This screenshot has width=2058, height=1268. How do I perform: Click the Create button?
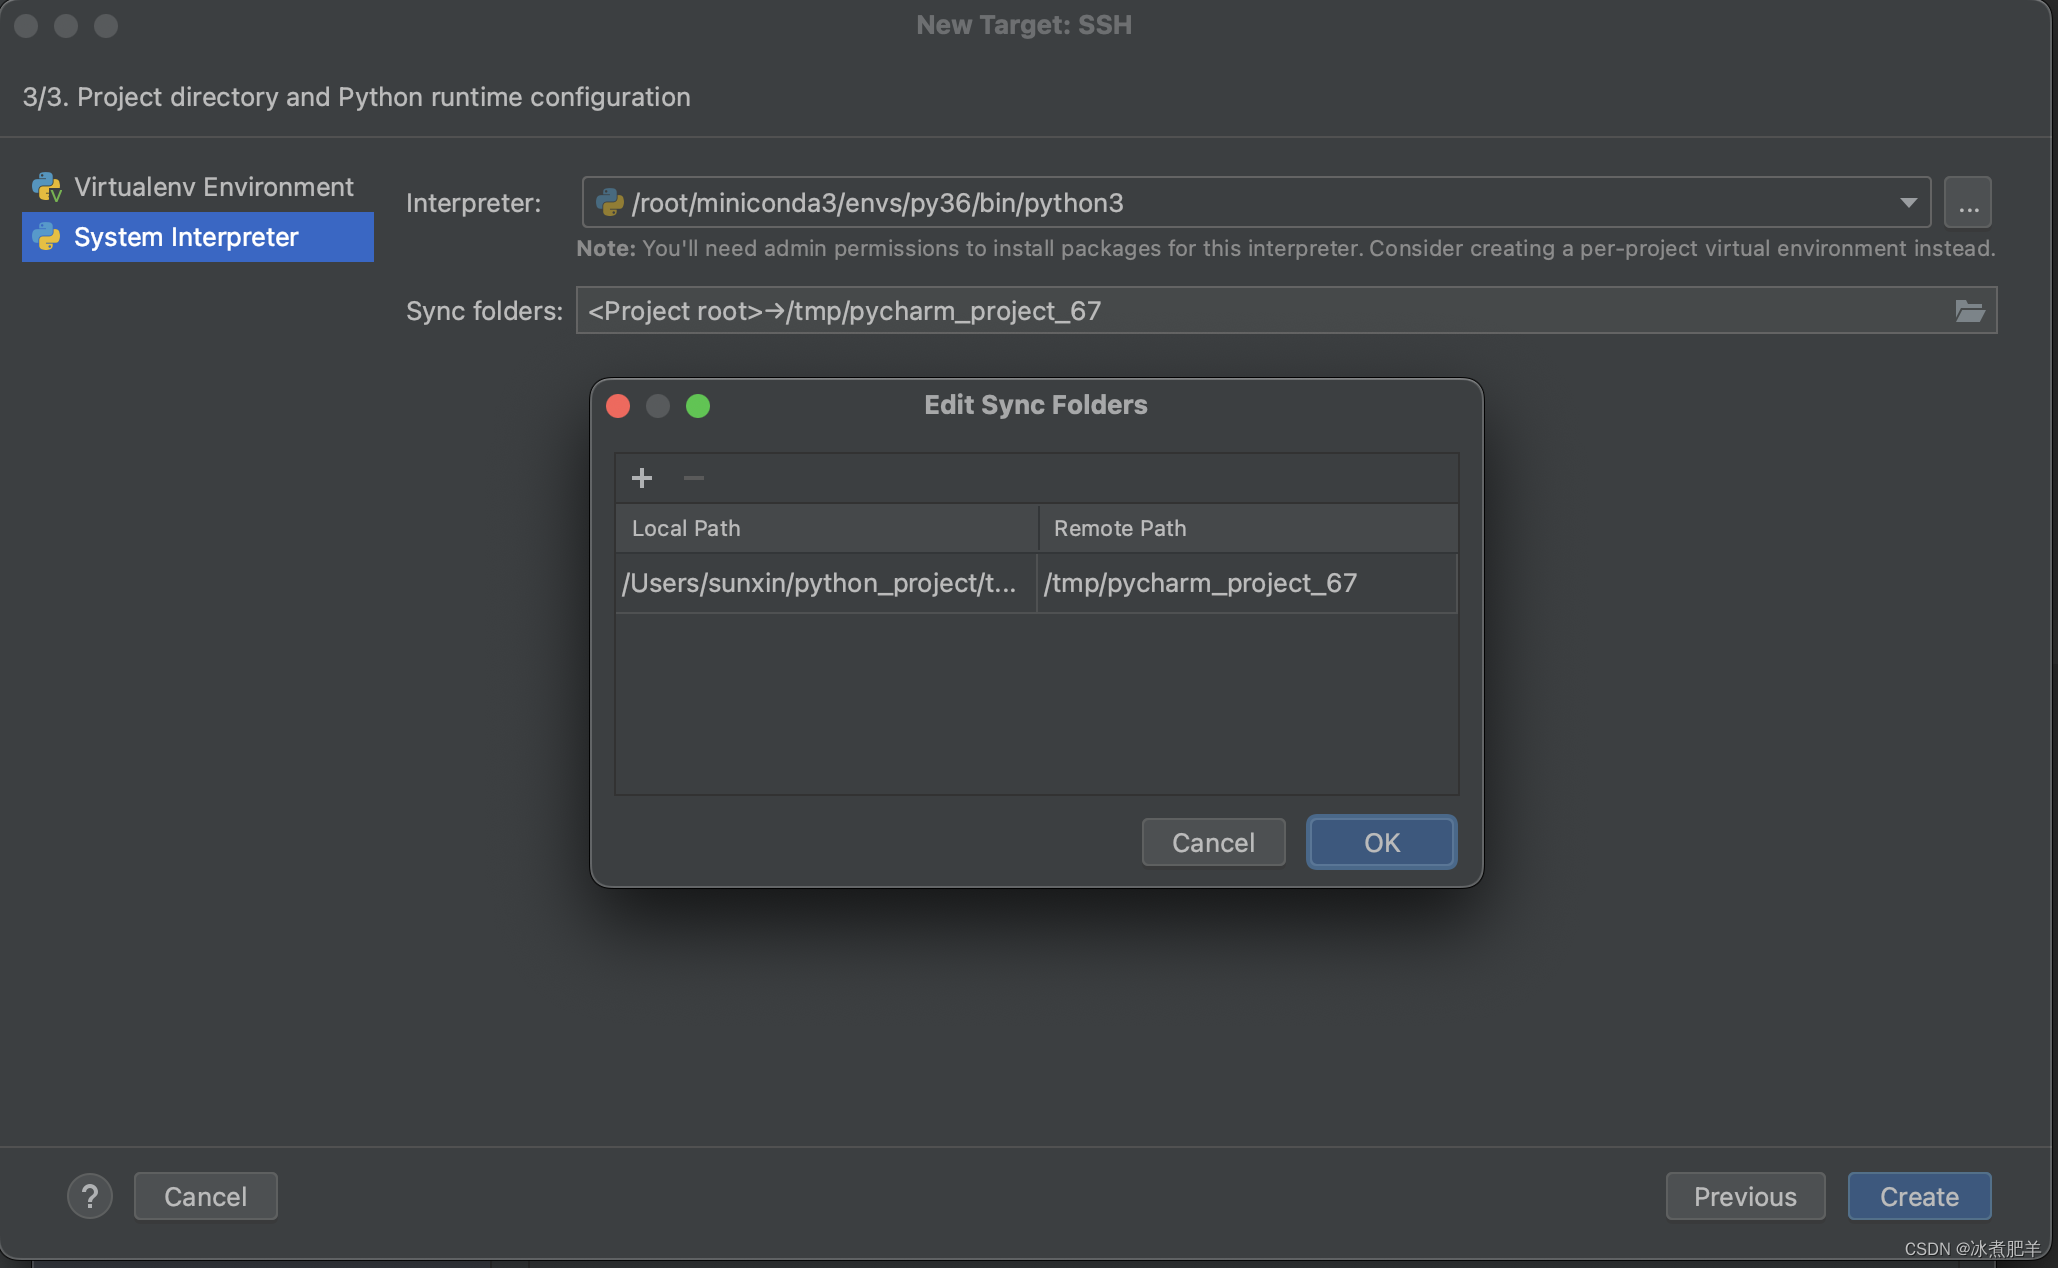[x=1918, y=1196]
